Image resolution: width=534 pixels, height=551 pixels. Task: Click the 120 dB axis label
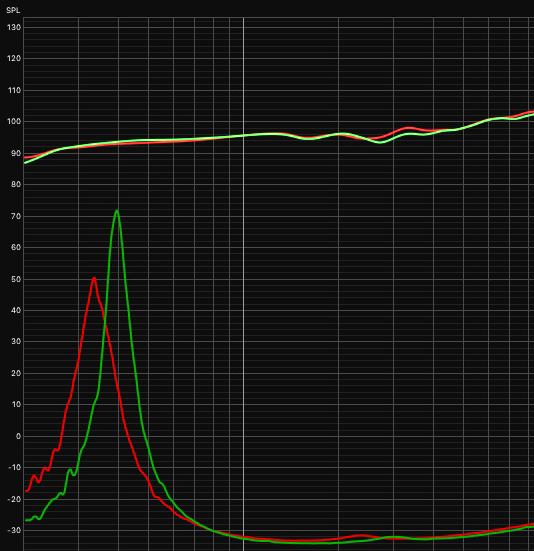click(x=14, y=59)
